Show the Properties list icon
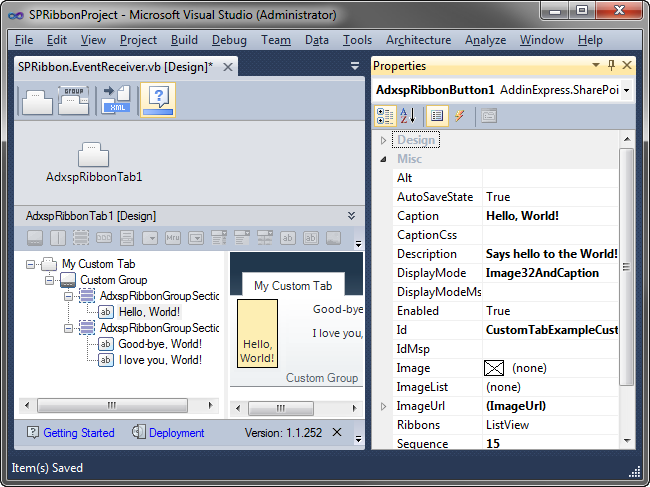This screenshot has height=487, width=650. click(437, 116)
